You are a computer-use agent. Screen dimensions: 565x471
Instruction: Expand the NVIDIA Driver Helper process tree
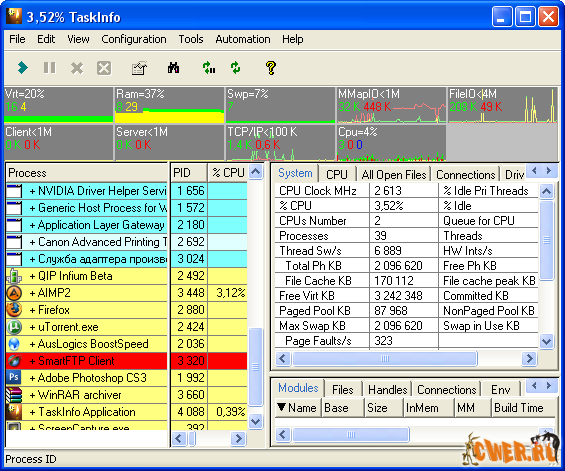pyautogui.click(x=32, y=191)
